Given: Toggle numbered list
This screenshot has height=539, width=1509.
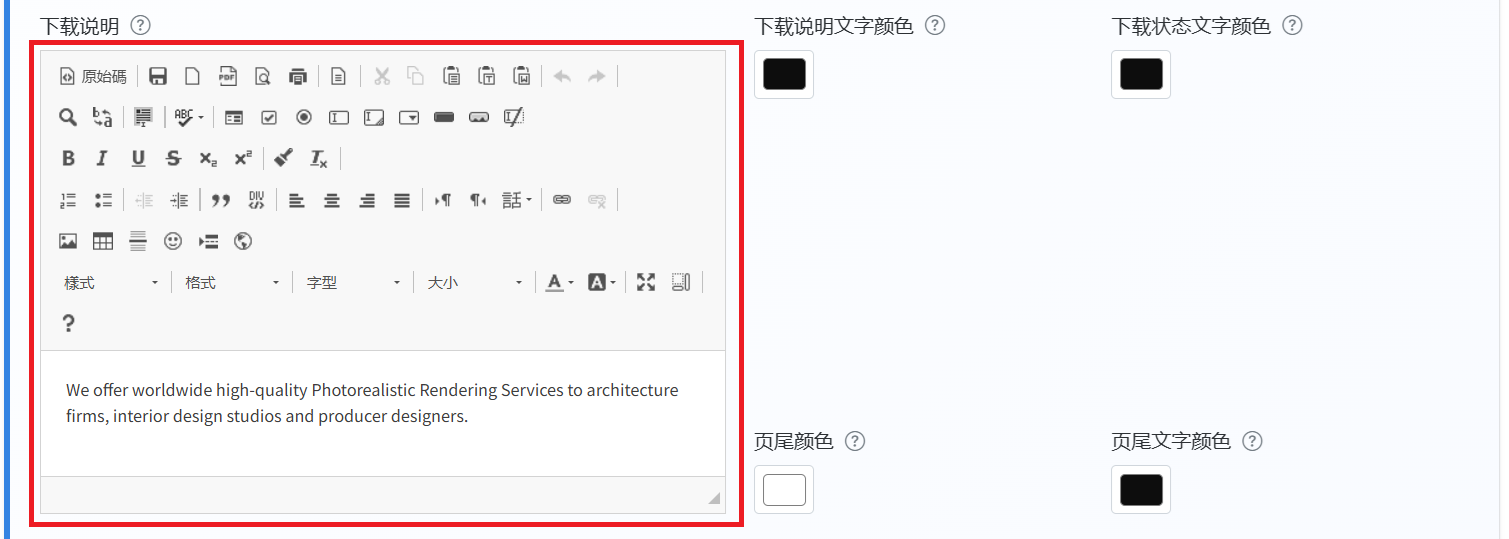Looking at the screenshot, I should (x=68, y=200).
